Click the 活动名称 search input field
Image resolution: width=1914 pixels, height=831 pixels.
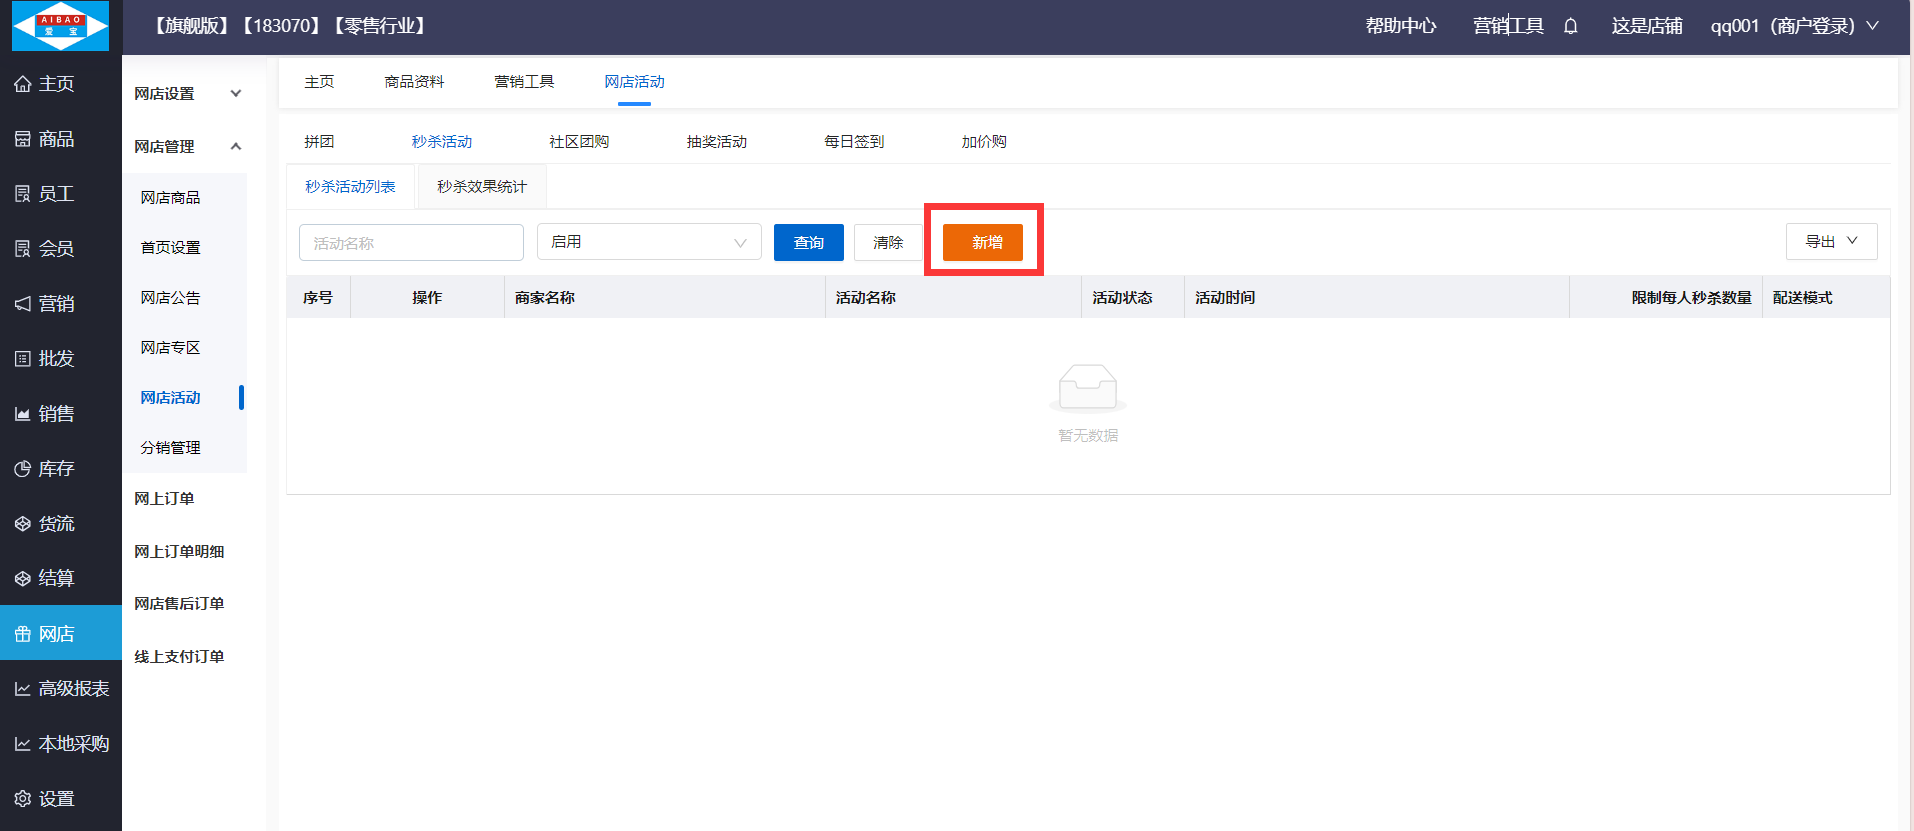(411, 243)
